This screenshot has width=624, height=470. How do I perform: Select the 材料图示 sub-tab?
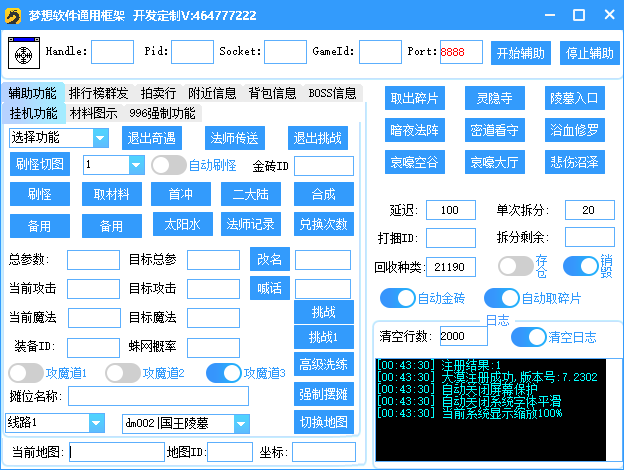[93, 113]
